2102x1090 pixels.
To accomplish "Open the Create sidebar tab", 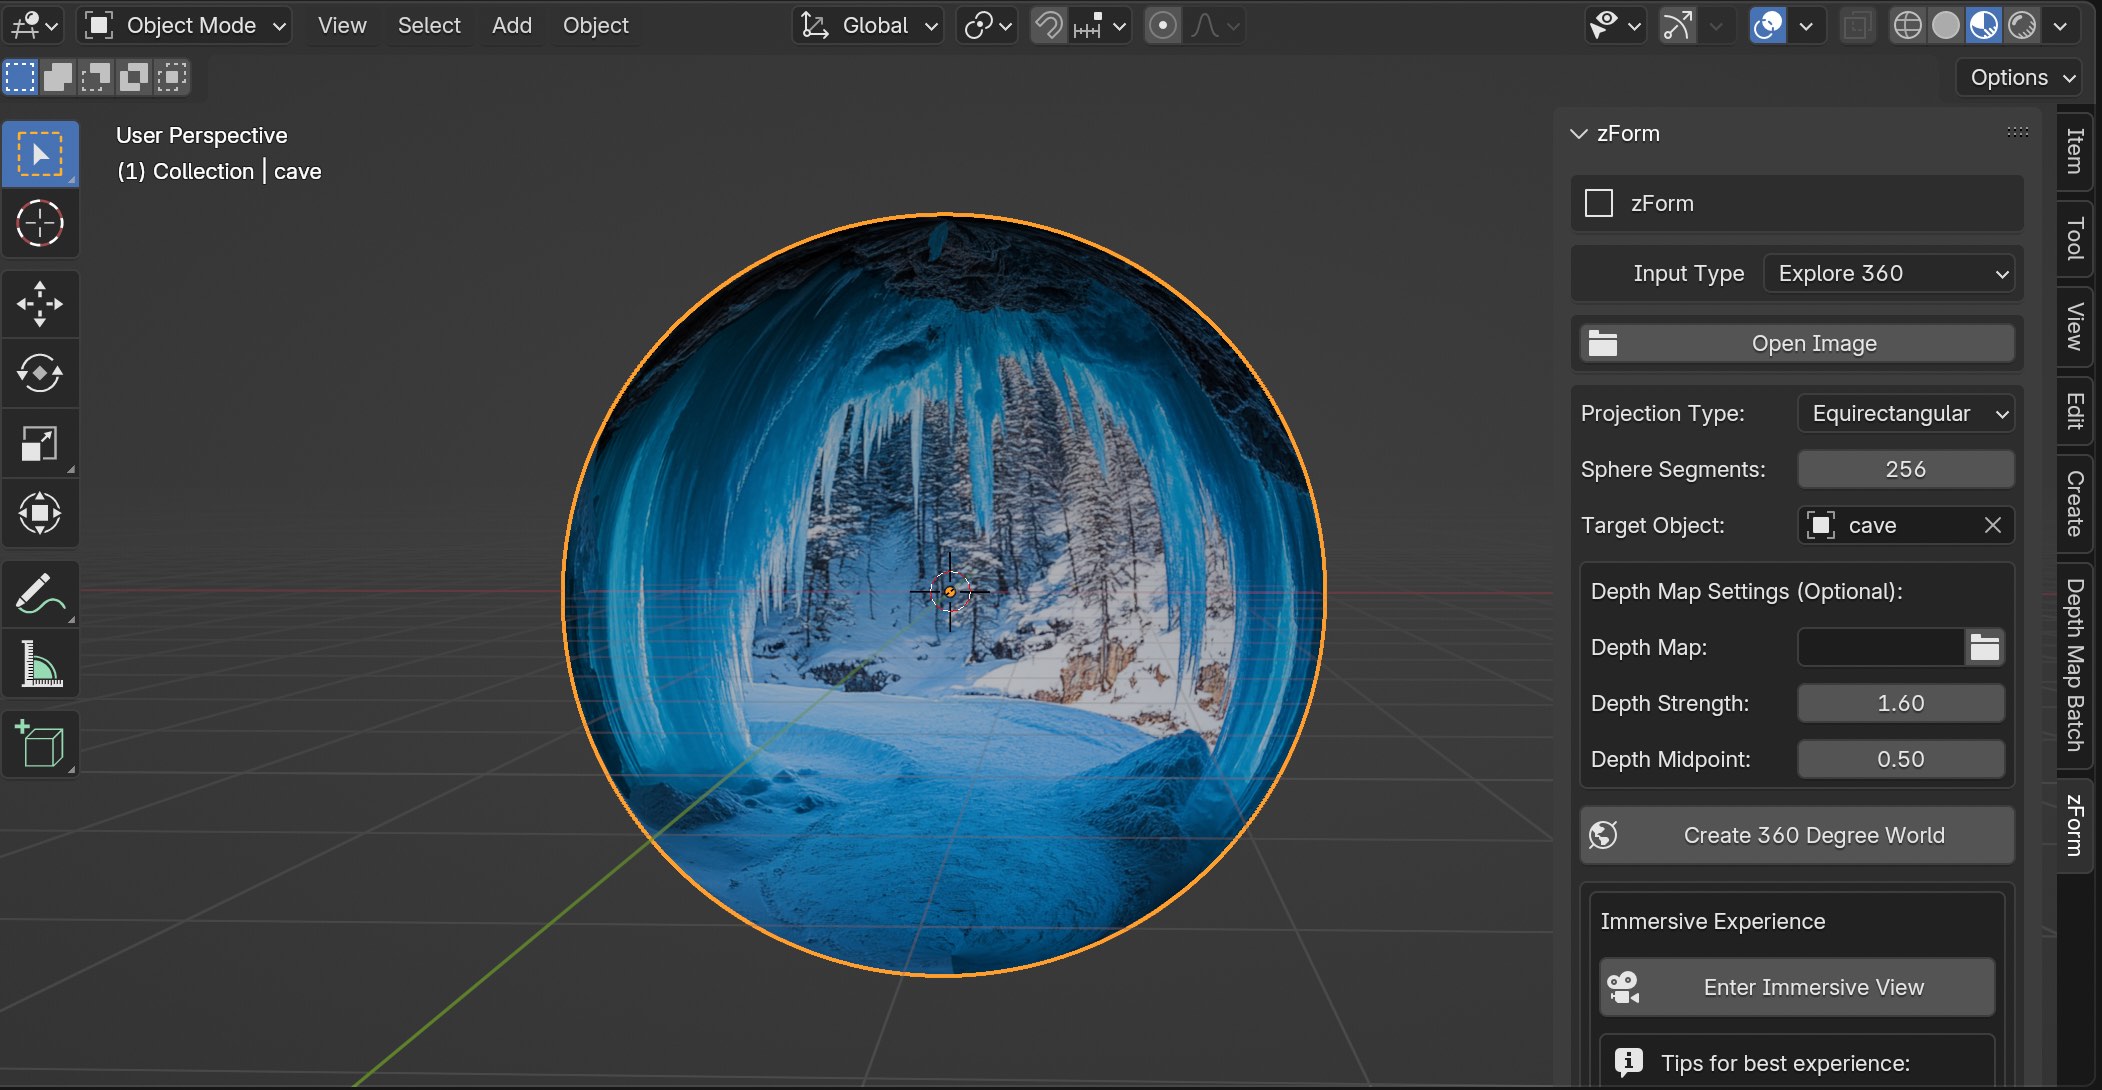I will point(2075,503).
